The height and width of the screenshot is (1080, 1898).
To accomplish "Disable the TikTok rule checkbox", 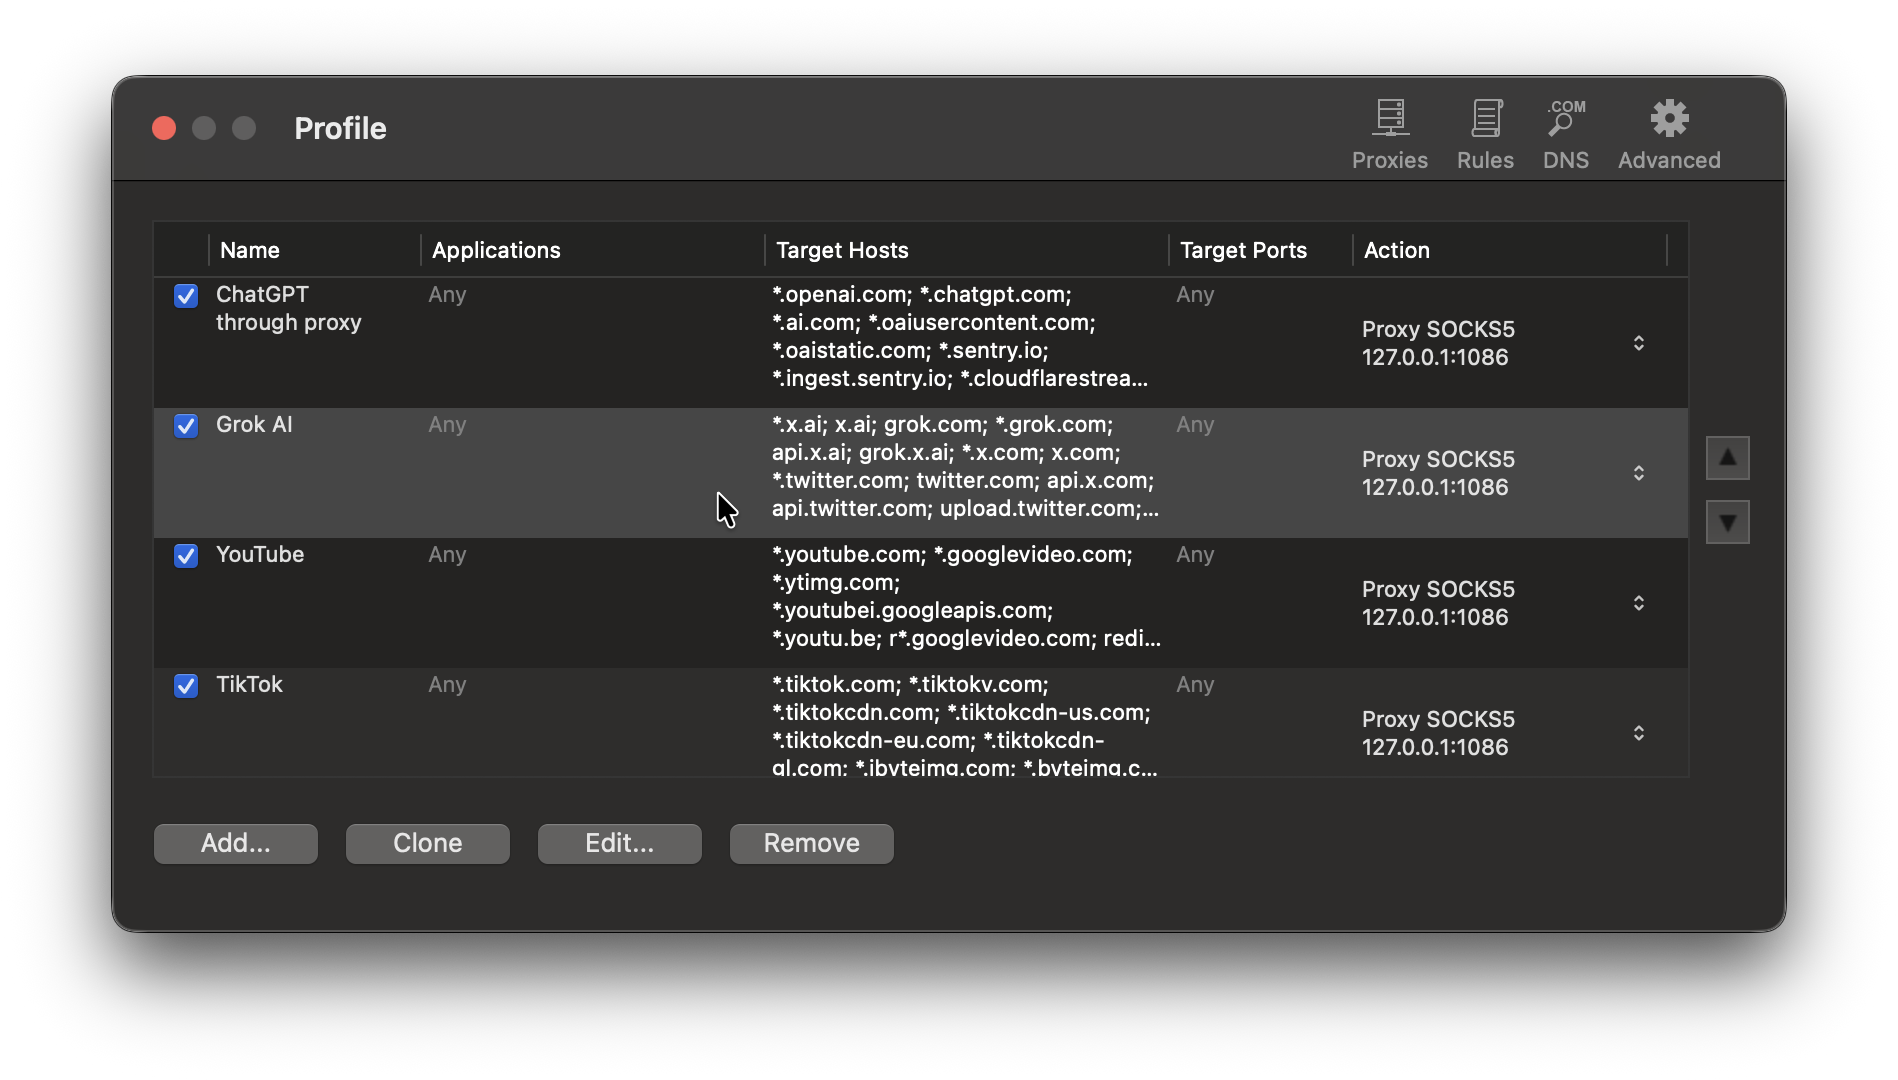I will 186,686.
